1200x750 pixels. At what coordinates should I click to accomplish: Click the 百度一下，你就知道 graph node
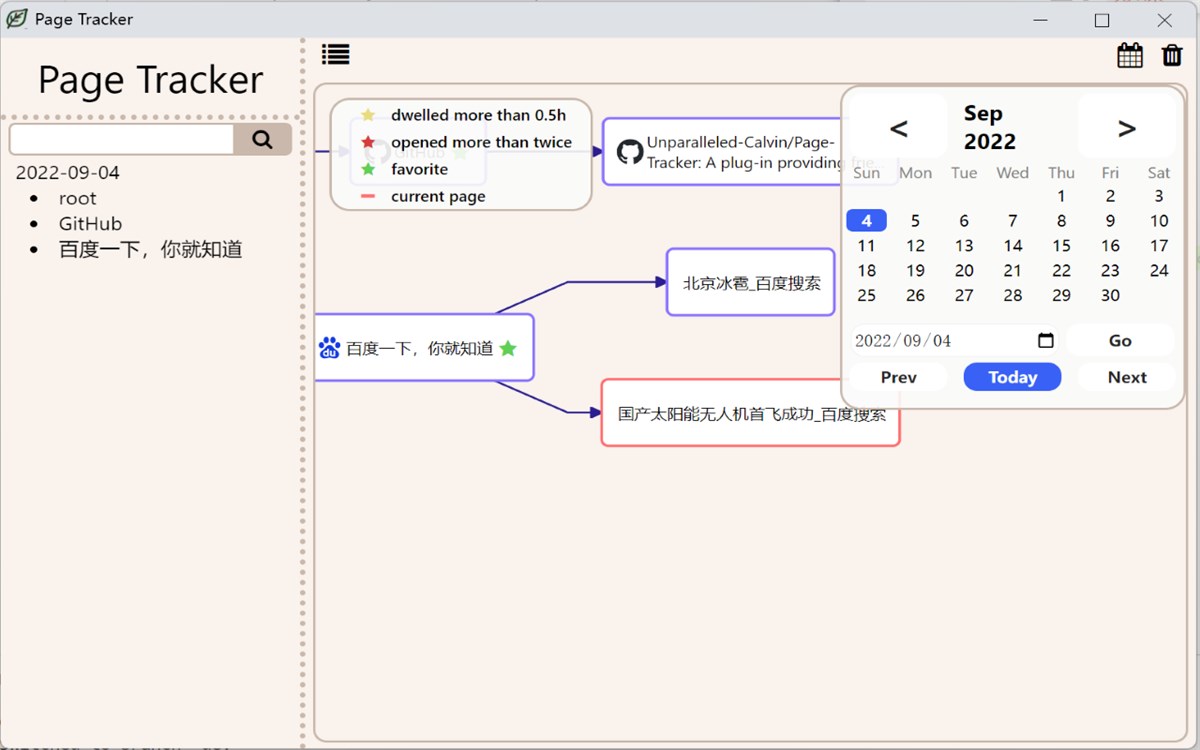424,348
